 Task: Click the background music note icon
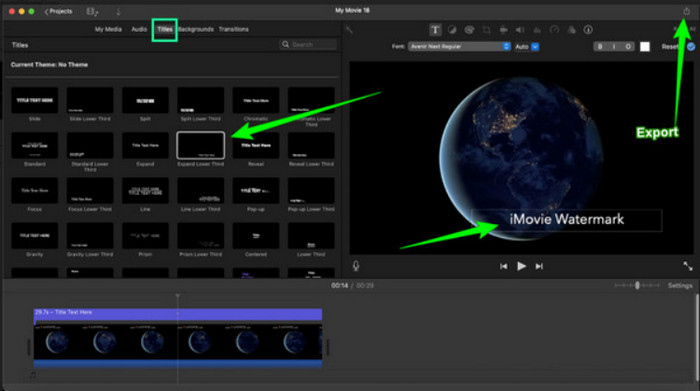pyautogui.click(x=33, y=375)
